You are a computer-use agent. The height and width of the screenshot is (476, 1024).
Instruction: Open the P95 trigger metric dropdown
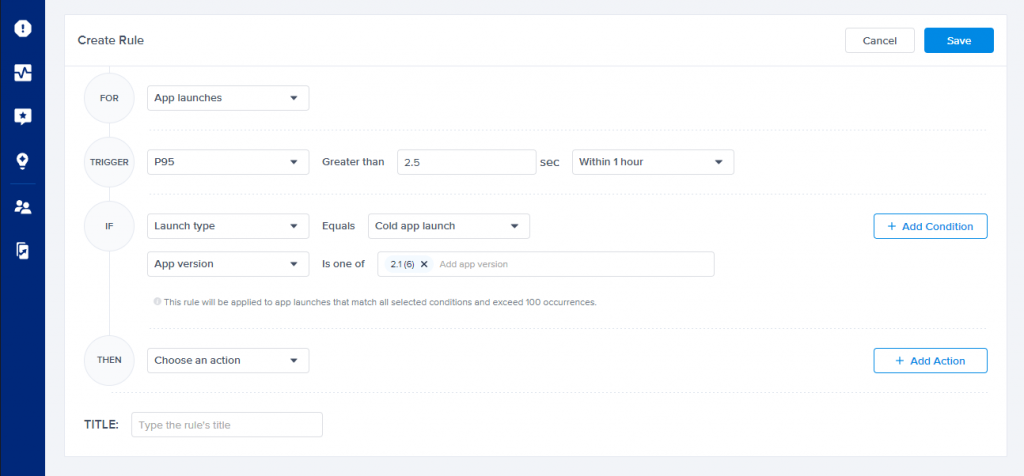click(228, 162)
